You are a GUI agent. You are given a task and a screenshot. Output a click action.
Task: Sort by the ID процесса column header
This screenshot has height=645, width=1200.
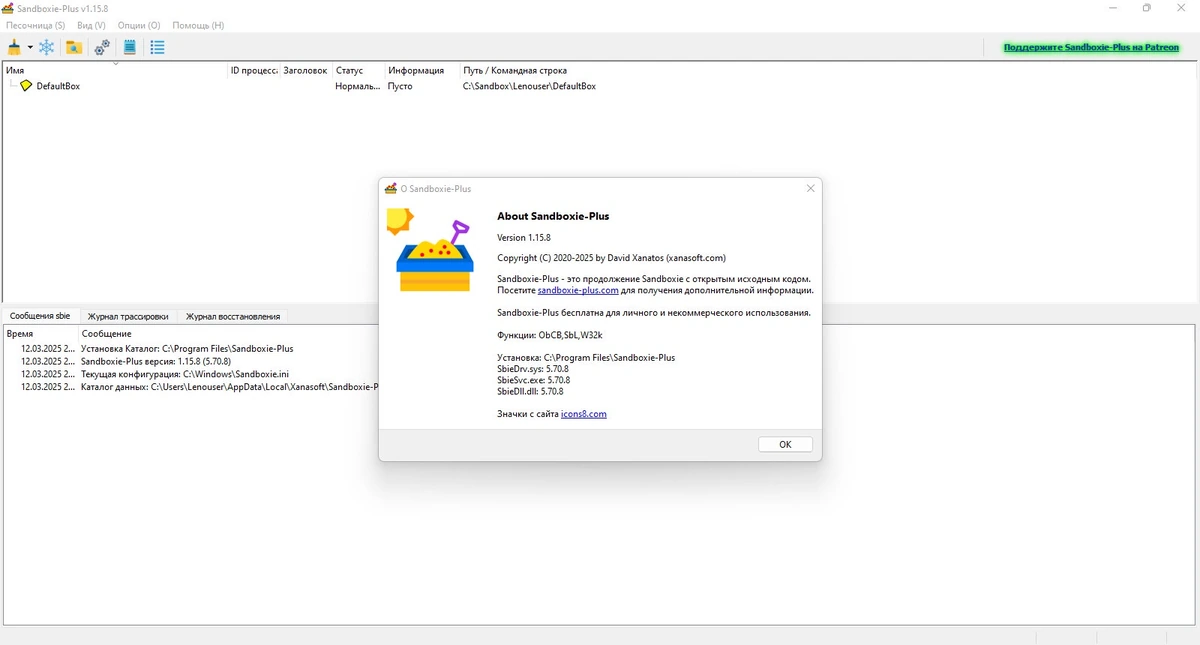[x=254, y=71]
